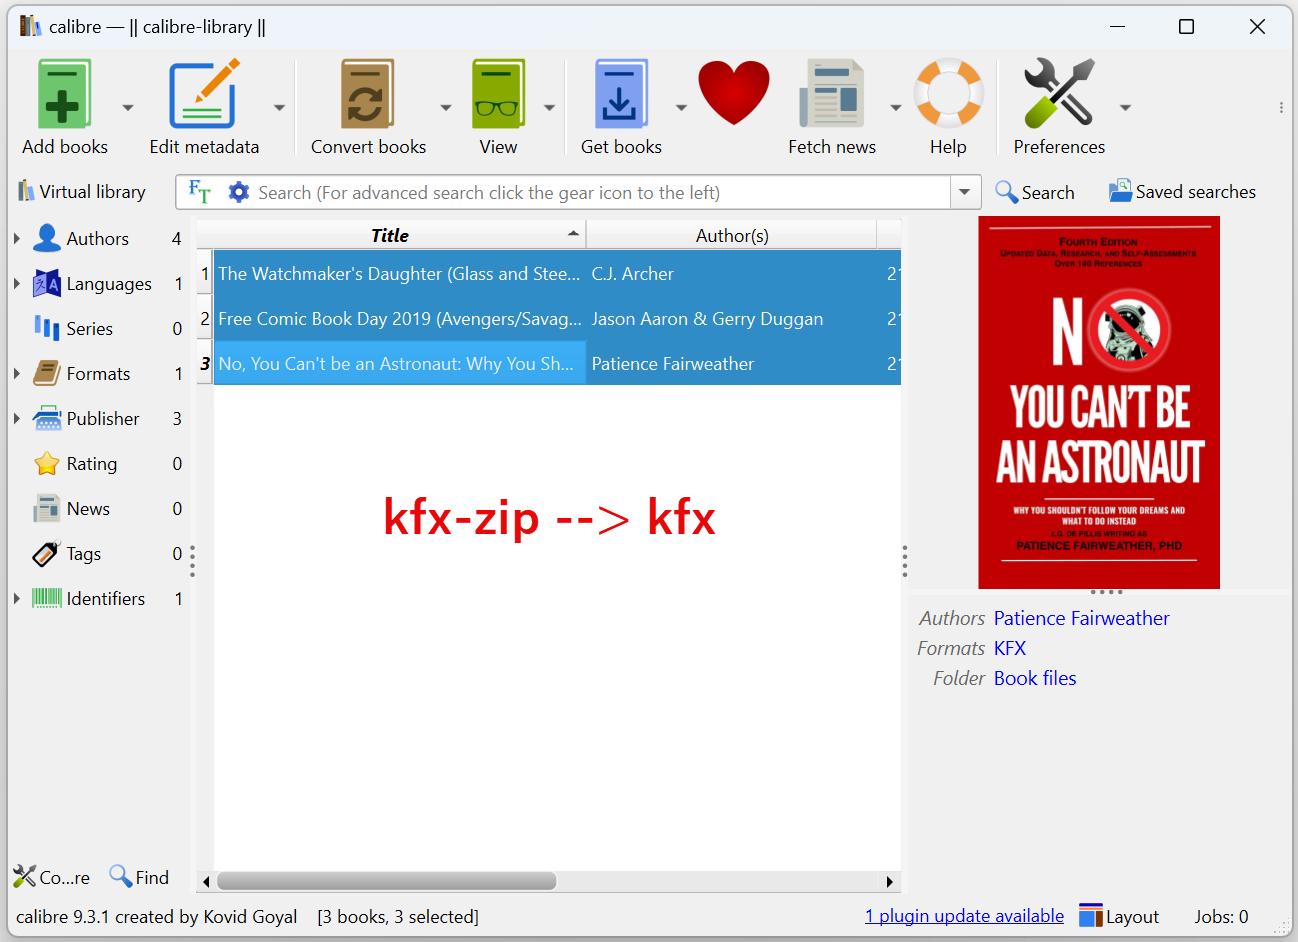Click the heart Donate icon
The image size is (1298, 942).
pos(734,92)
